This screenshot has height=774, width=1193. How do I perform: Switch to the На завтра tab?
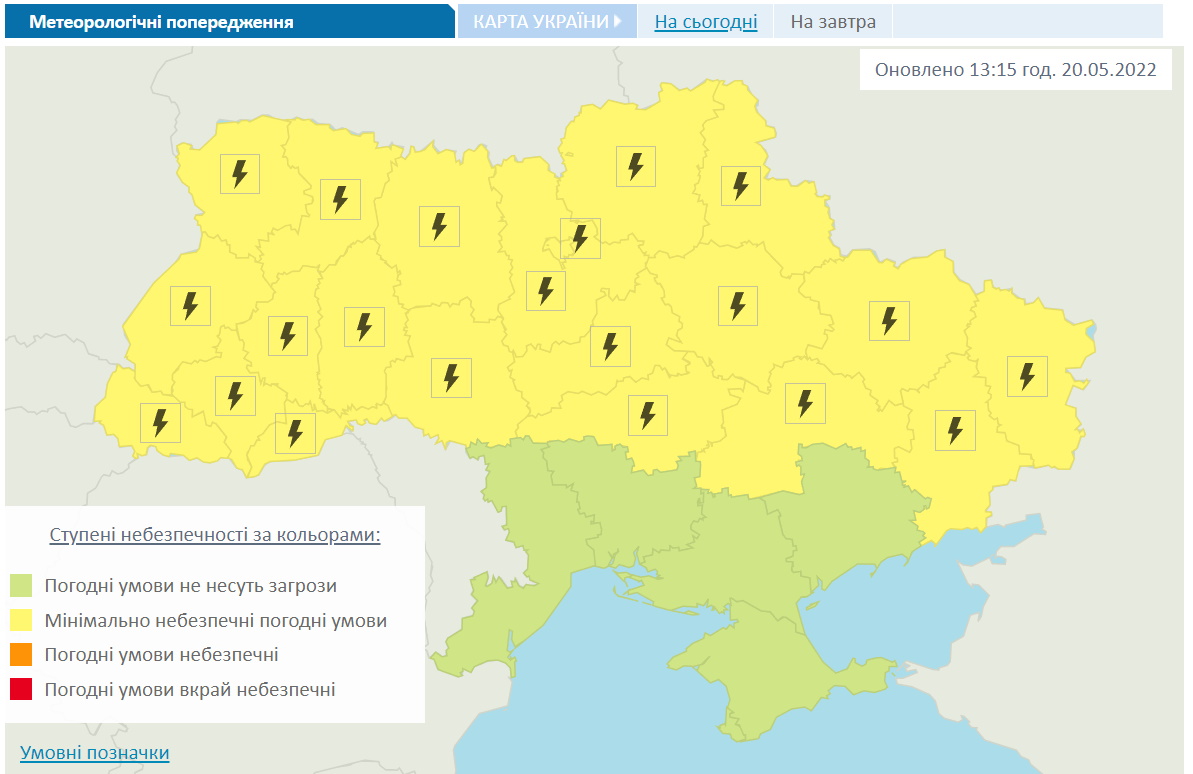click(832, 21)
